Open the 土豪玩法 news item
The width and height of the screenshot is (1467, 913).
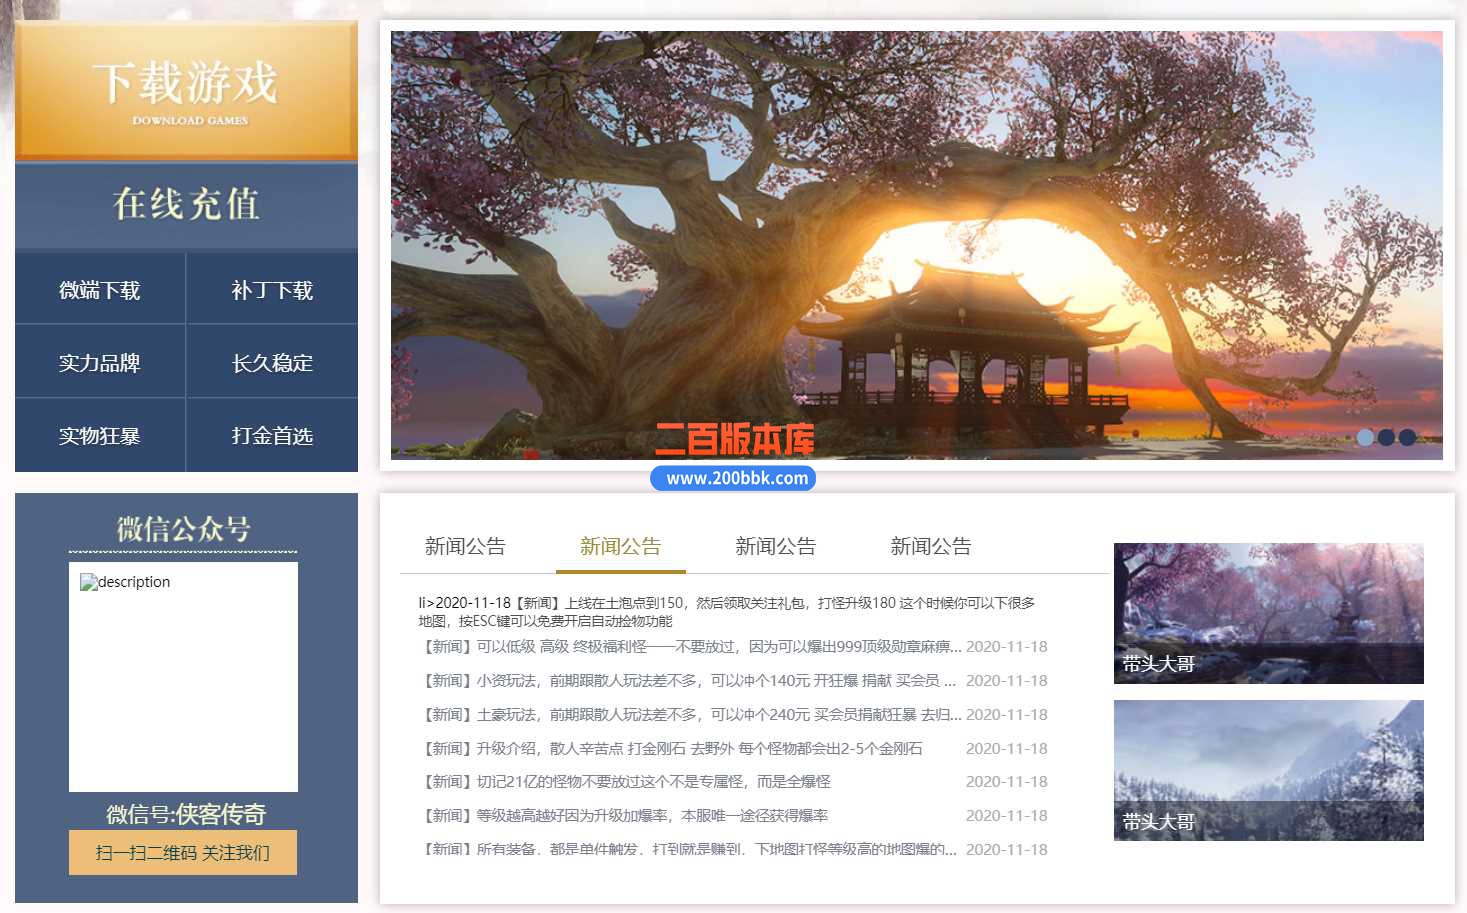tap(692, 715)
